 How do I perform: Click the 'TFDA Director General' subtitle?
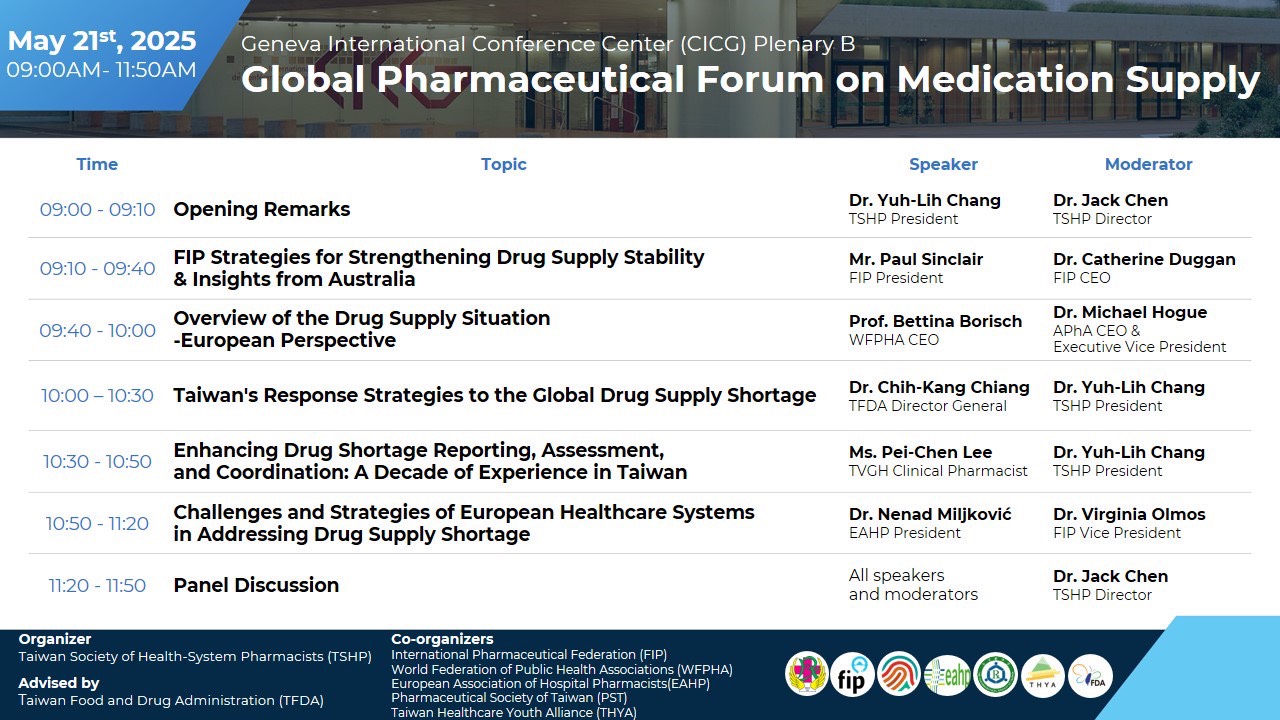coord(928,406)
